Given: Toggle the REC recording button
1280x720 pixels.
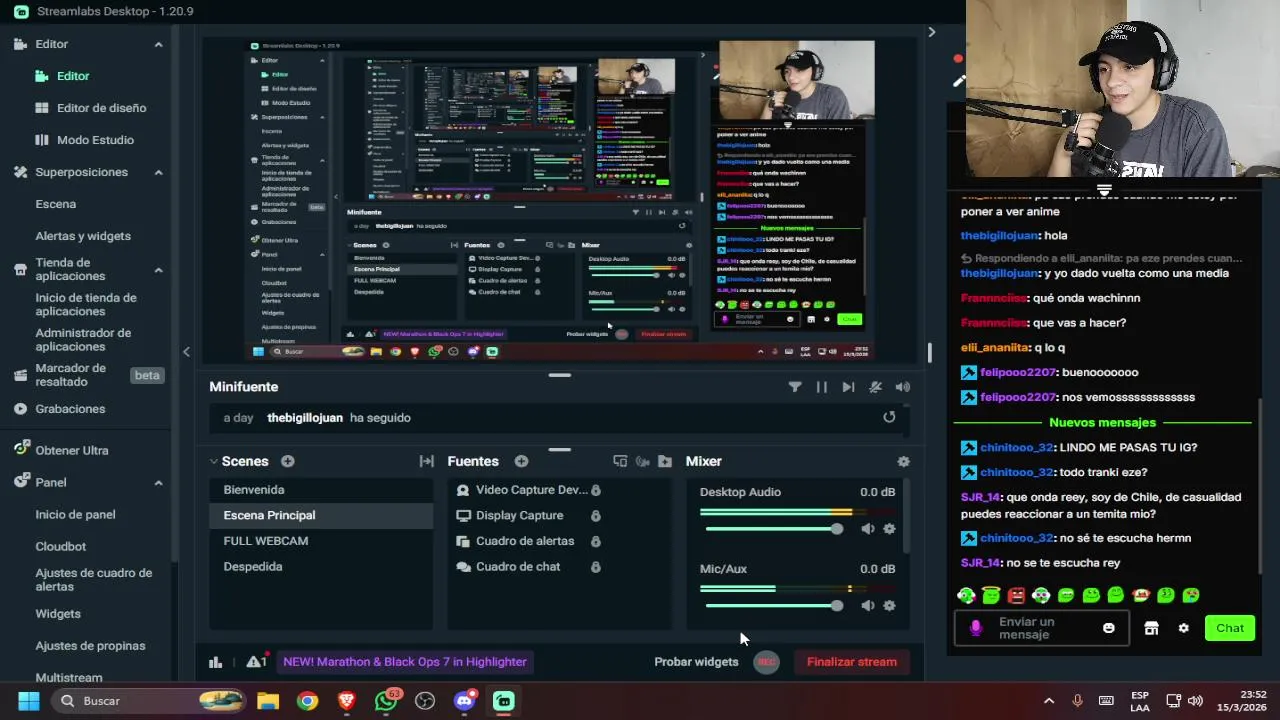Looking at the screenshot, I should [766, 662].
